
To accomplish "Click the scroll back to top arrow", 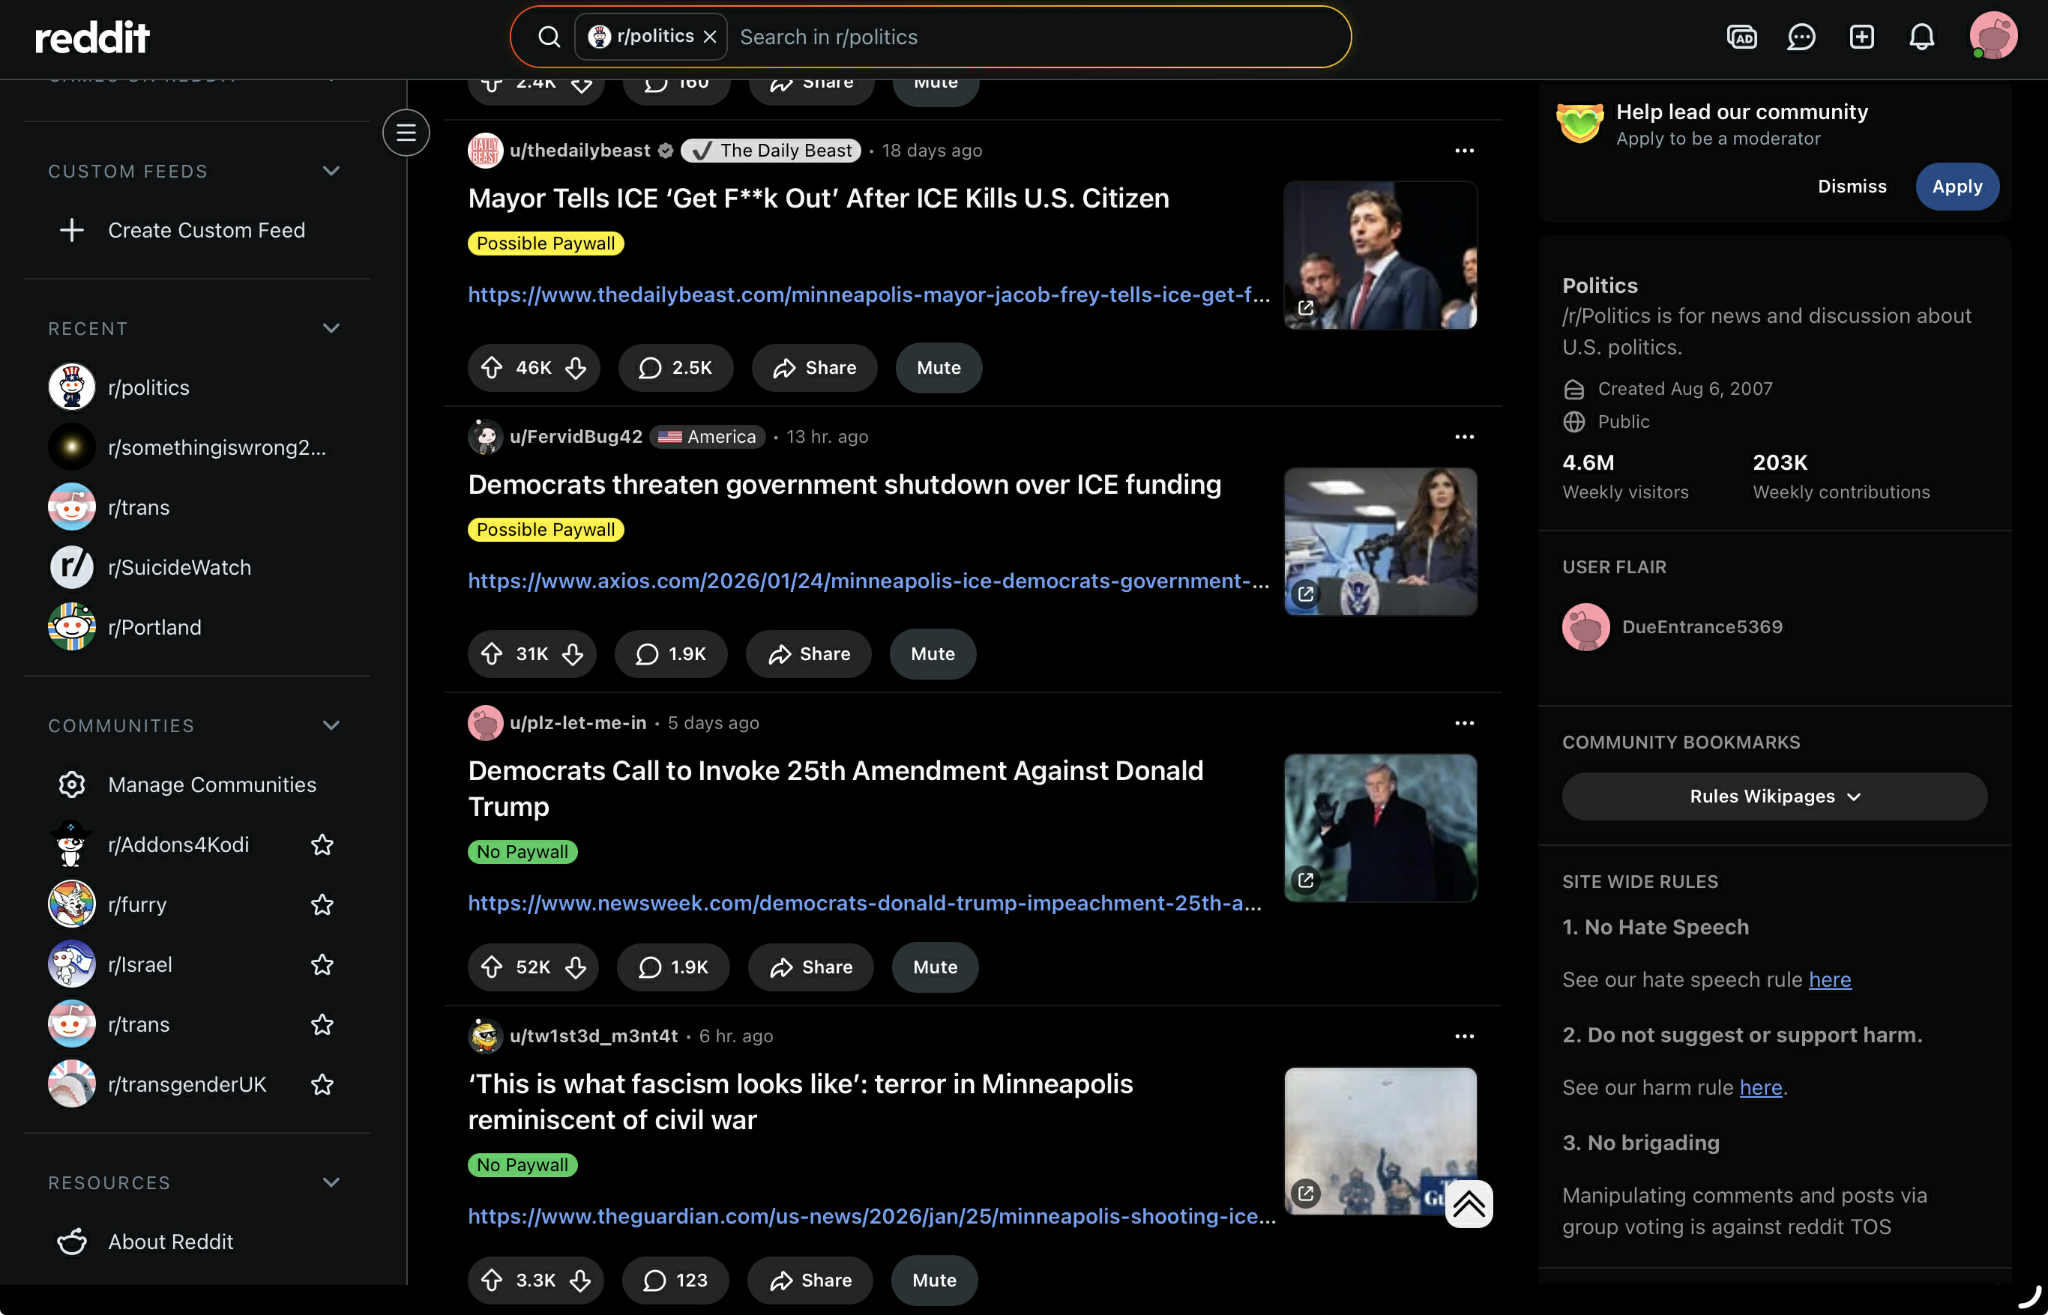I will coord(1468,1204).
